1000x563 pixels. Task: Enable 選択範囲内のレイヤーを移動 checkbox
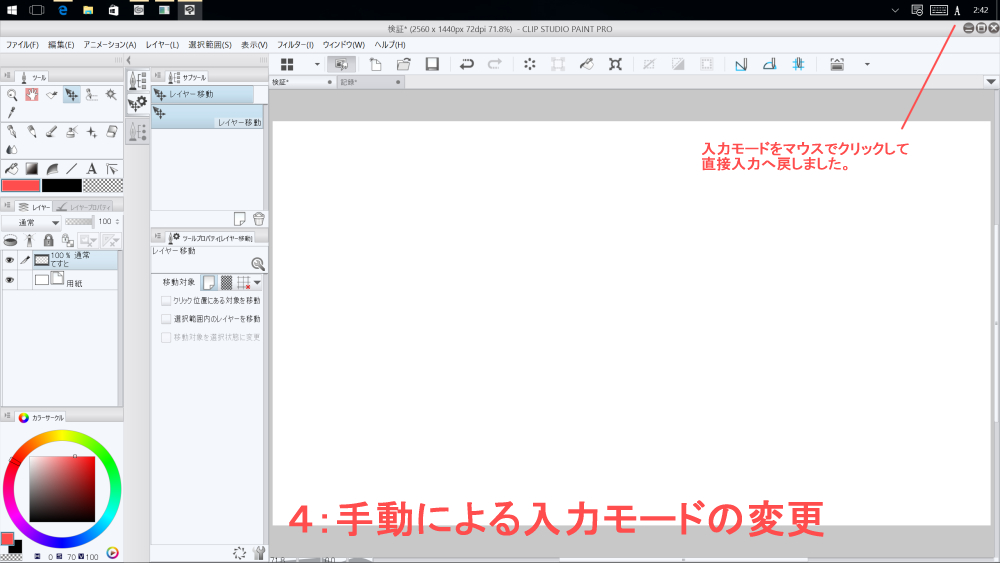pyautogui.click(x=166, y=319)
